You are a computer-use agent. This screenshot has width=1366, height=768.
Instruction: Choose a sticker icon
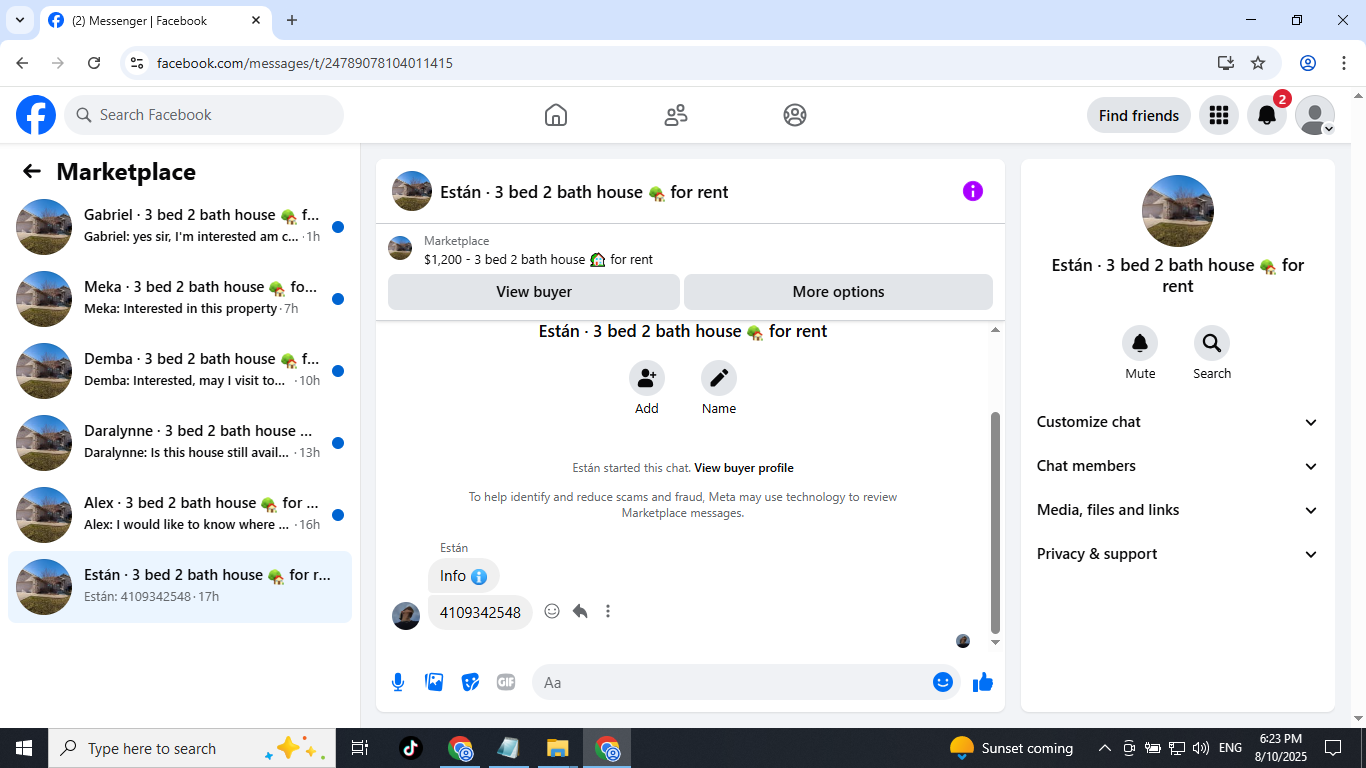[x=470, y=682]
